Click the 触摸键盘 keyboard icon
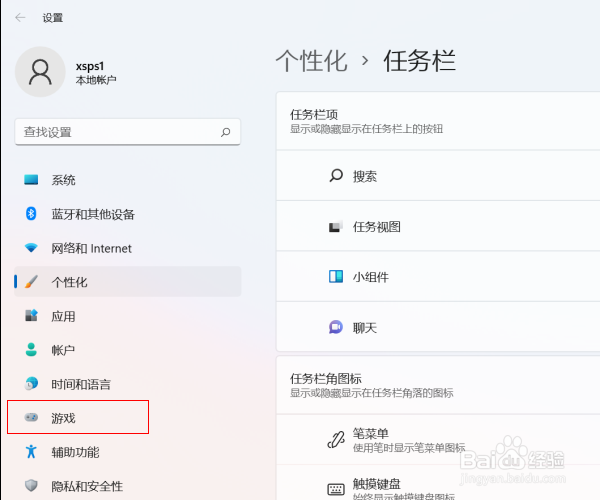The height and width of the screenshot is (500, 600). 336,489
